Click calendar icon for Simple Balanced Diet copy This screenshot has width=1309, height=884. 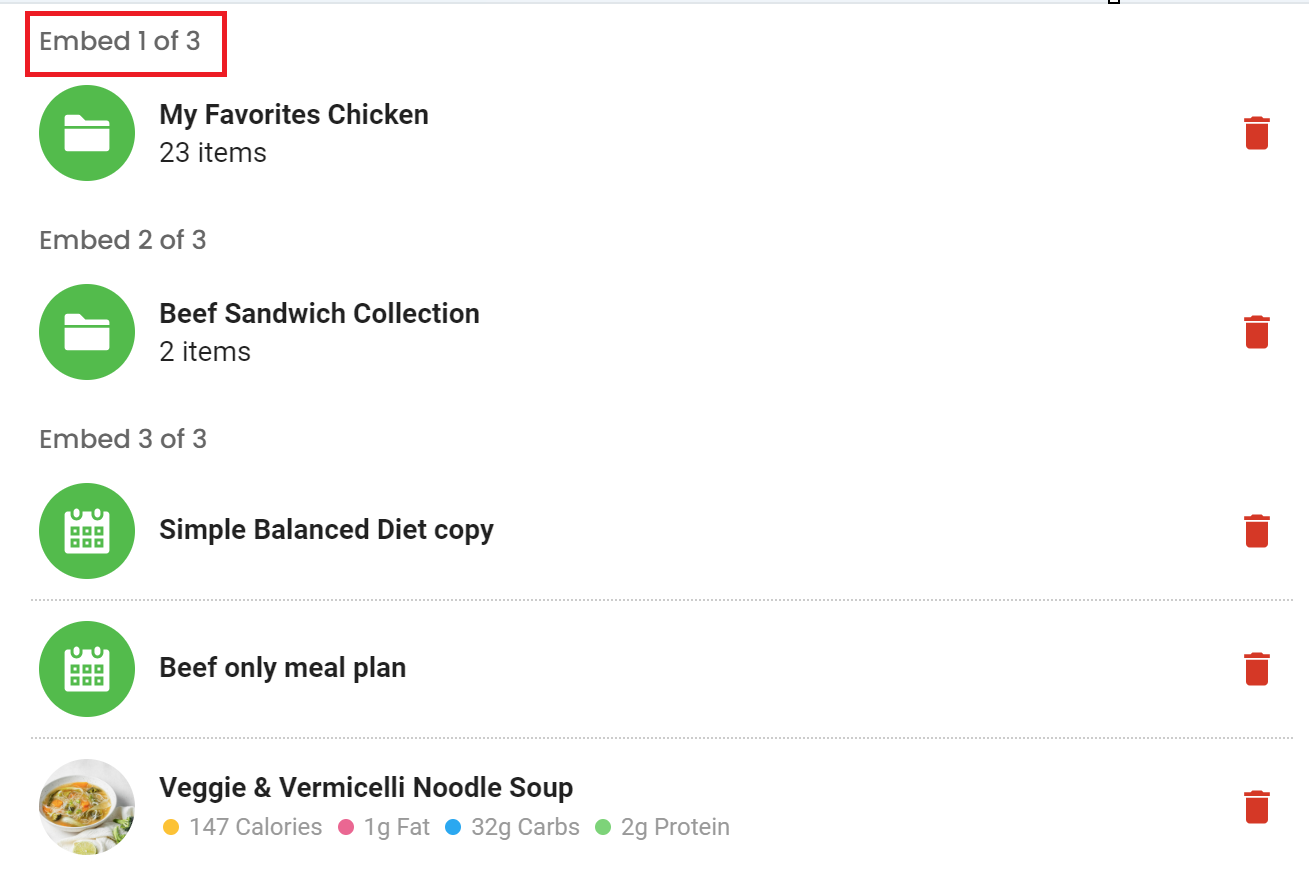(87, 531)
